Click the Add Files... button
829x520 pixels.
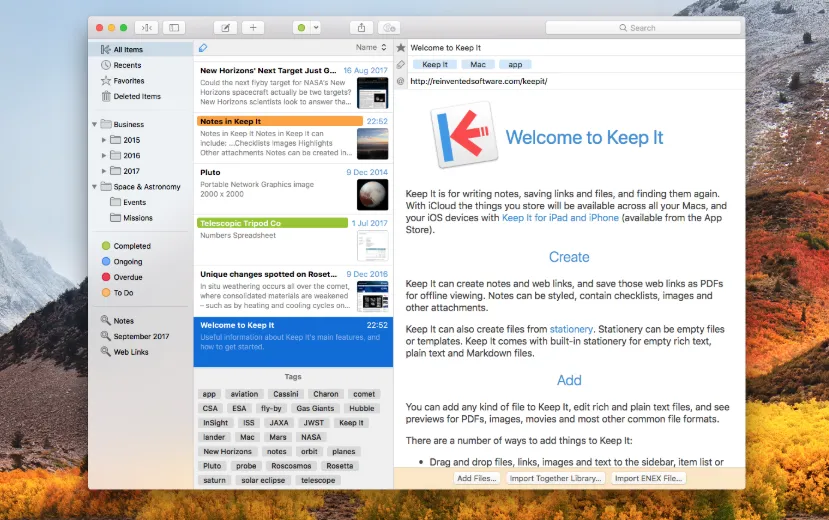(x=477, y=478)
